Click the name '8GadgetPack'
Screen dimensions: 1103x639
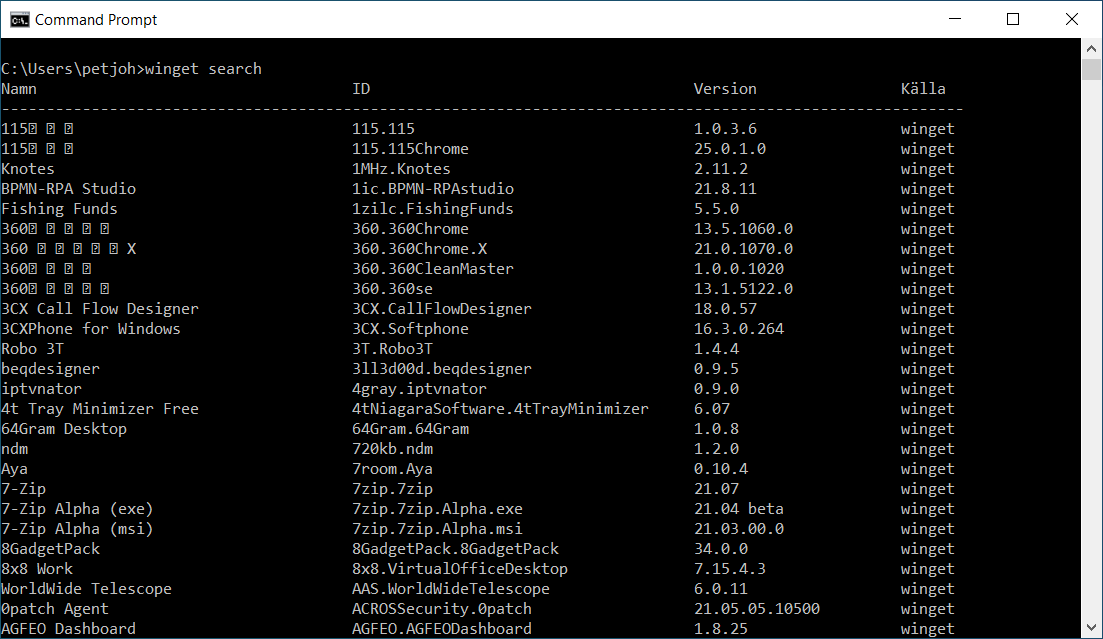51,549
